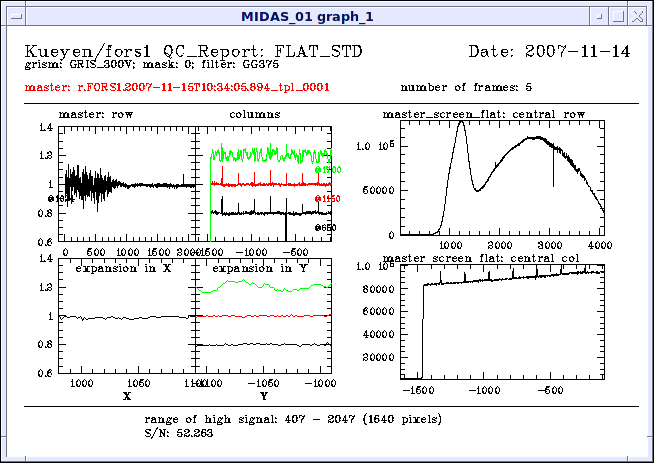Close the MIDAS_01 graph_1 window
This screenshot has height=463, width=654.
point(640,16)
